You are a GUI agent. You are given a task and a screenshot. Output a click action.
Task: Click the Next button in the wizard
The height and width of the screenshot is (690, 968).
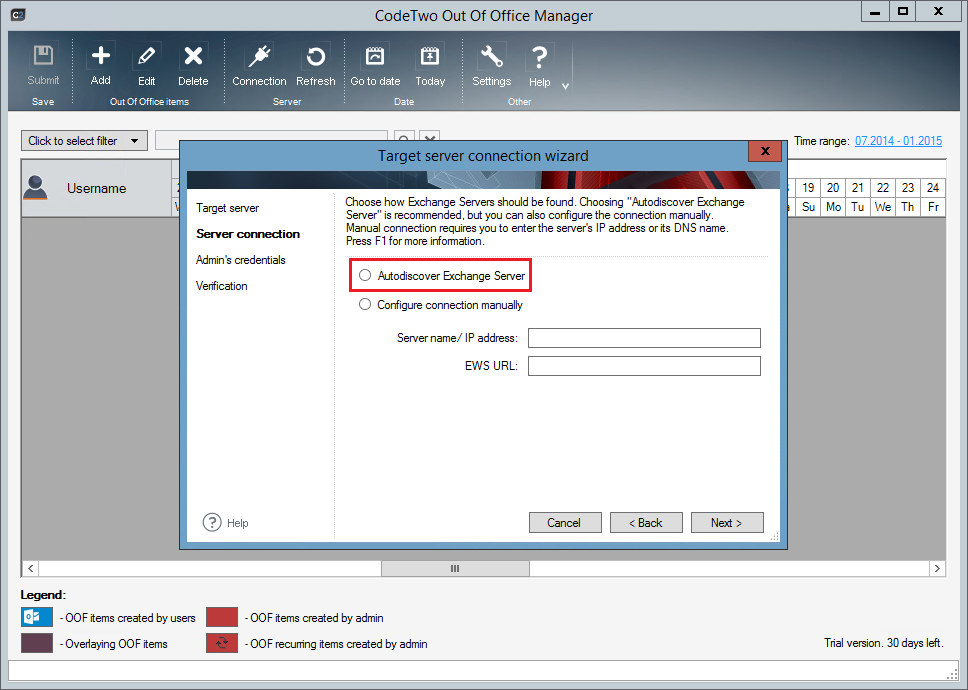tap(727, 523)
